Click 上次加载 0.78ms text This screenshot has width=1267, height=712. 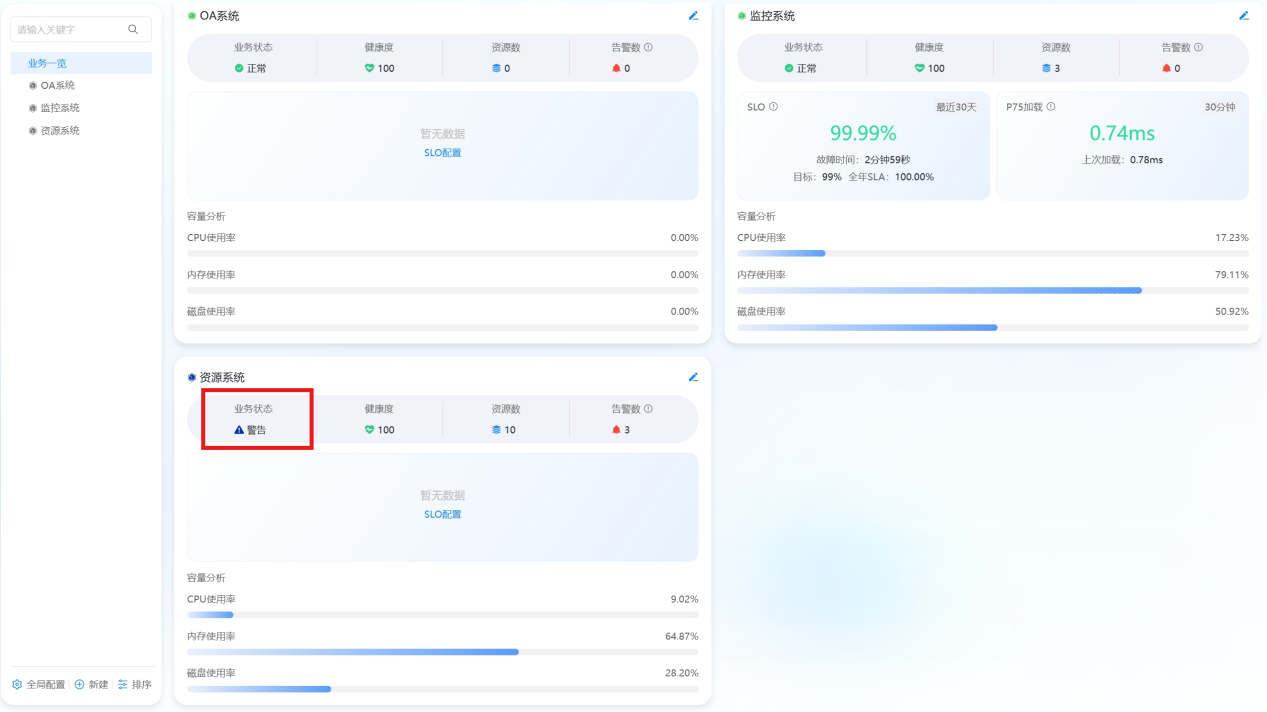[x=1122, y=160]
